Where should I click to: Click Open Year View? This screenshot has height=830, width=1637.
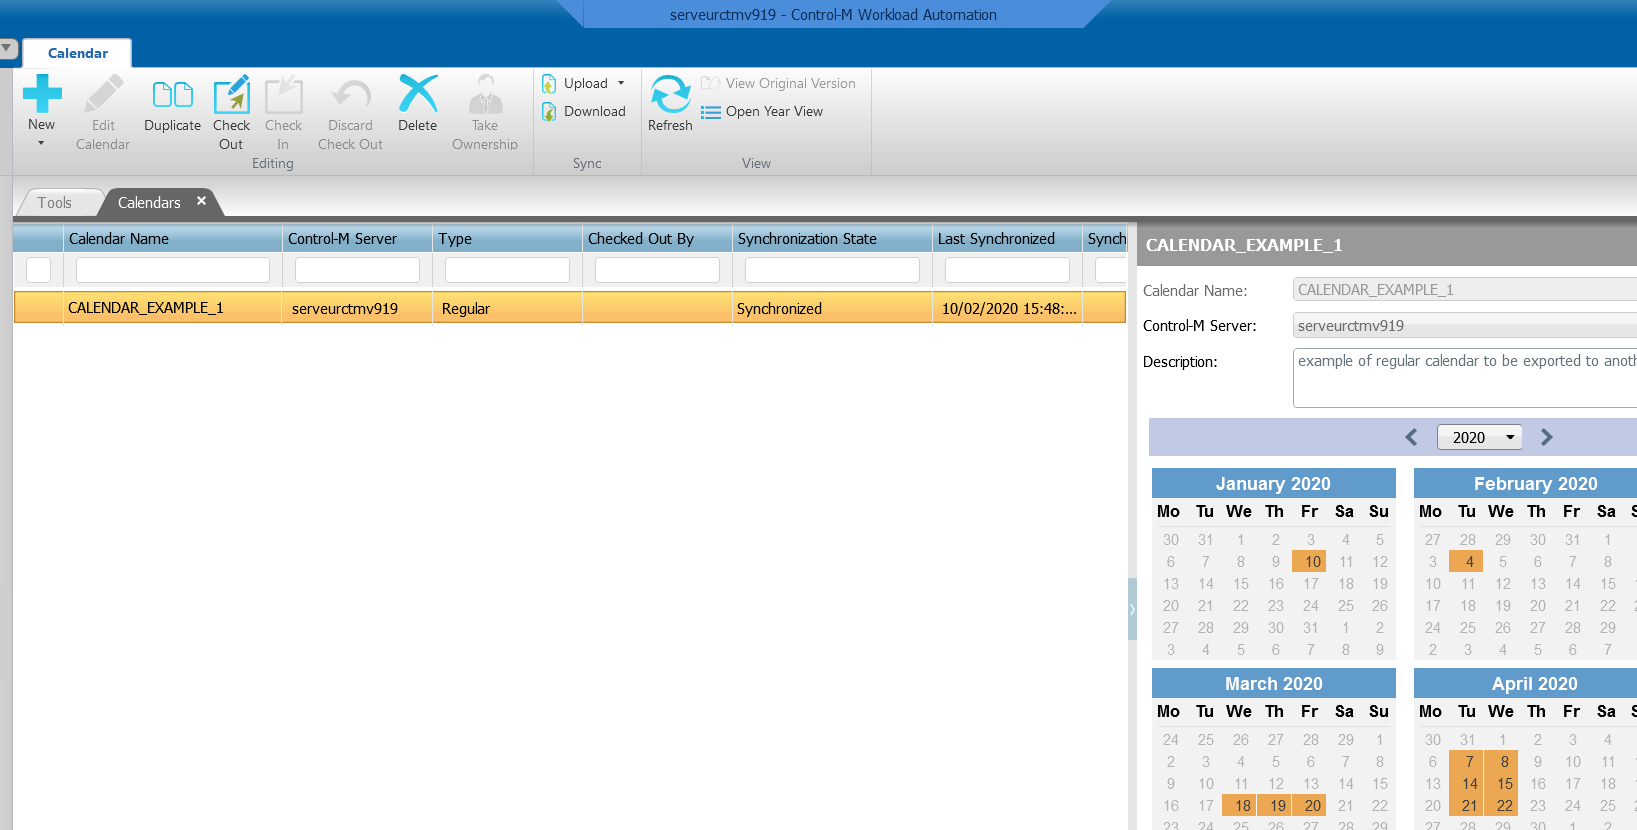[762, 111]
